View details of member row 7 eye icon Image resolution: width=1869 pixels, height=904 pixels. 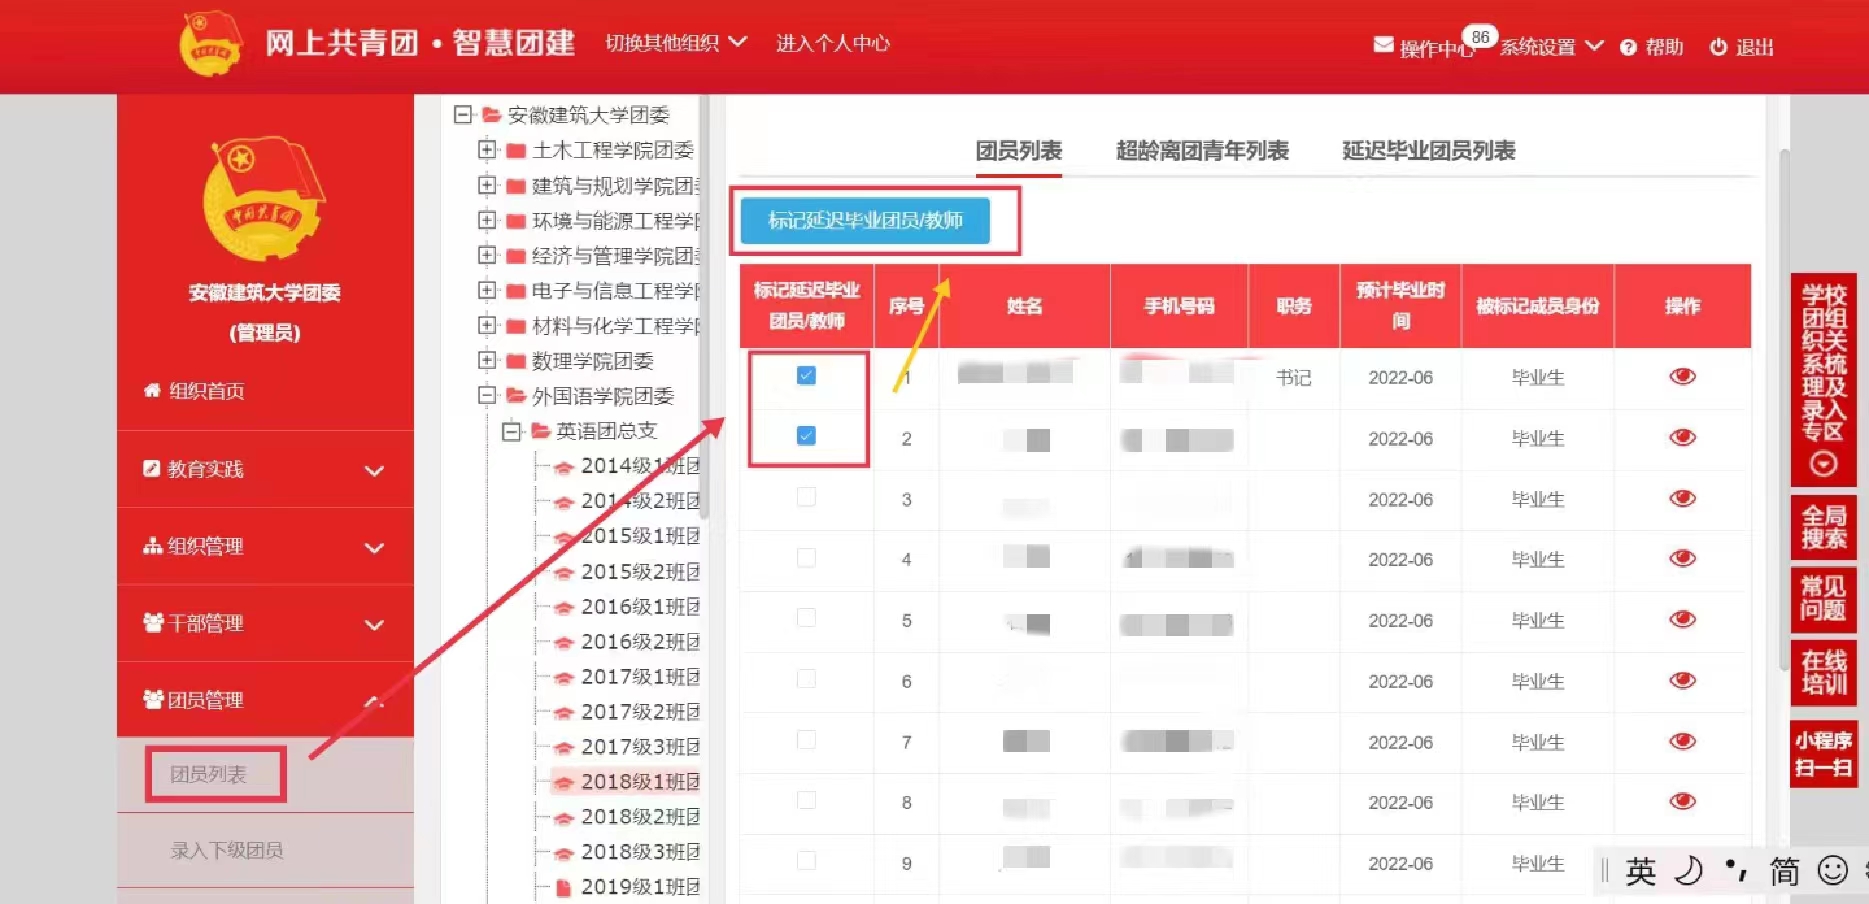(x=1683, y=741)
